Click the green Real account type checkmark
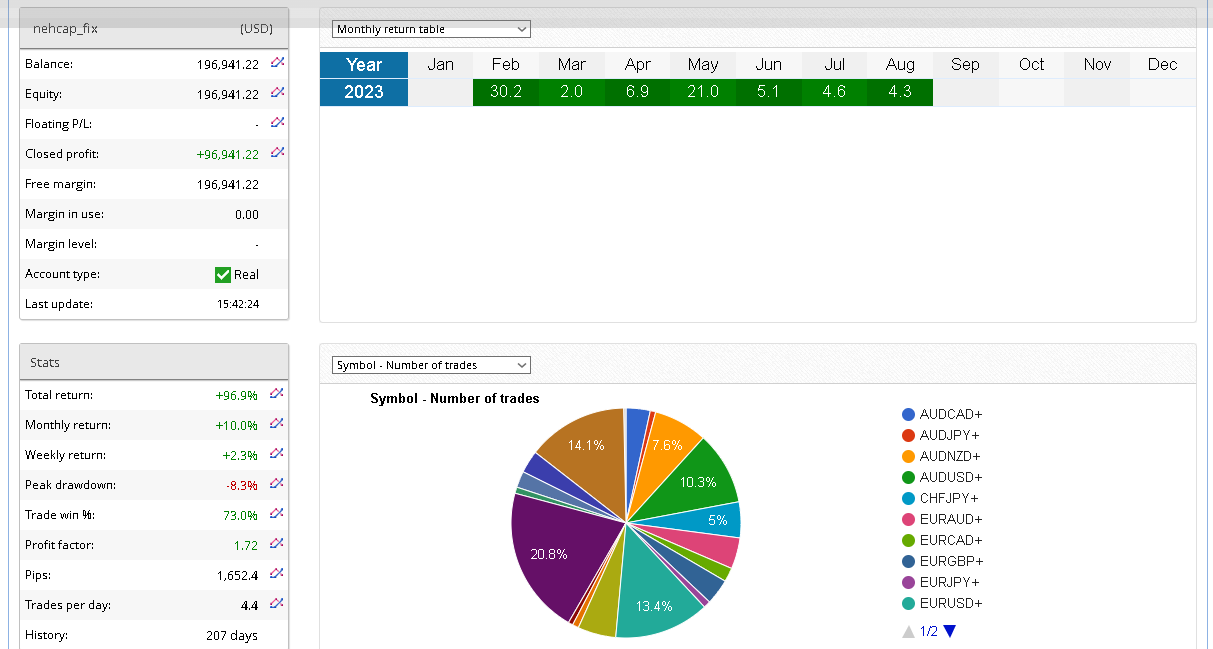 click(223, 274)
